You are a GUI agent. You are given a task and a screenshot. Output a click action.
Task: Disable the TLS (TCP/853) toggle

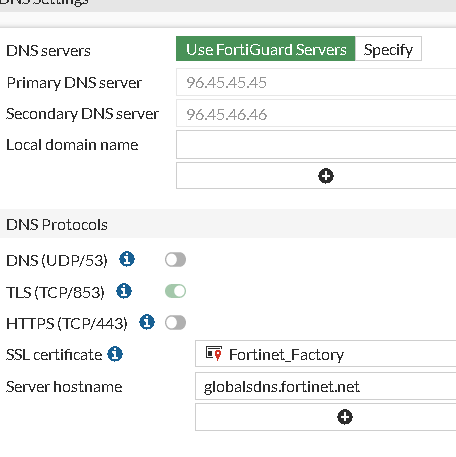175,291
